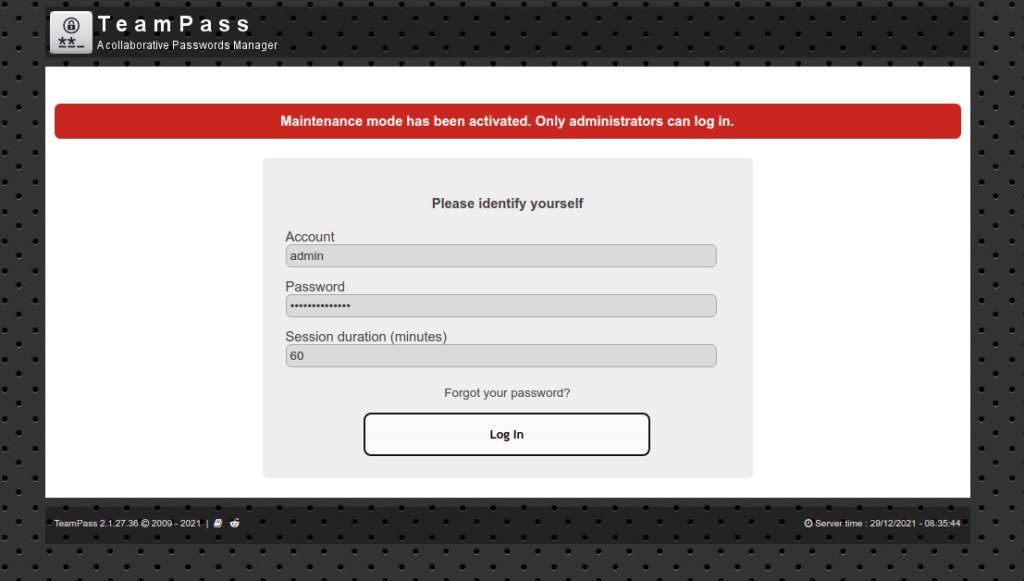1024x581 pixels.
Task: Click the Server time text in footer
Action: pyautogui.click(x=888, y=524)
